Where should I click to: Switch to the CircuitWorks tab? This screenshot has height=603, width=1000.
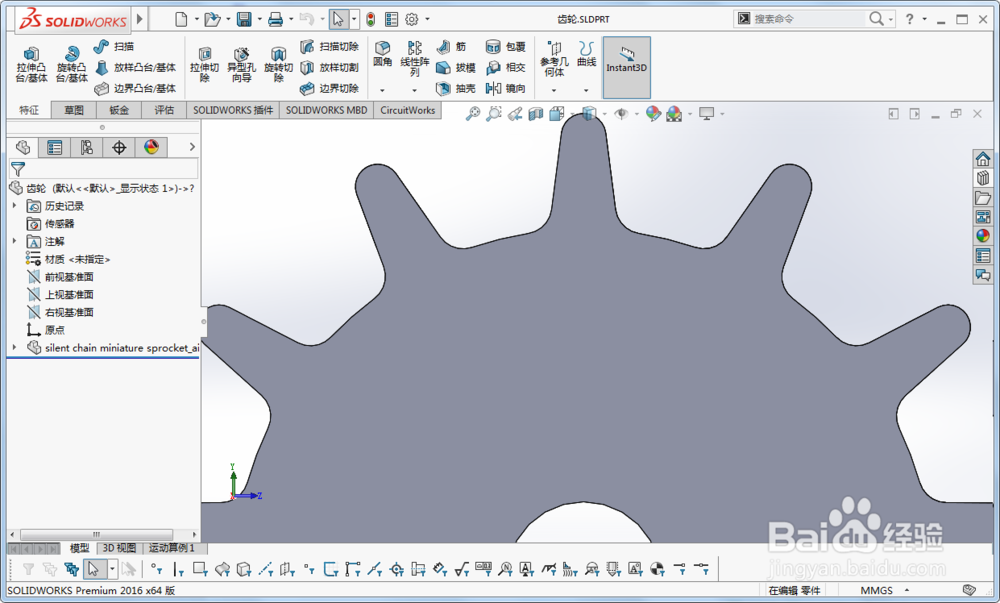pyautogui.click(x=408, y=110)
